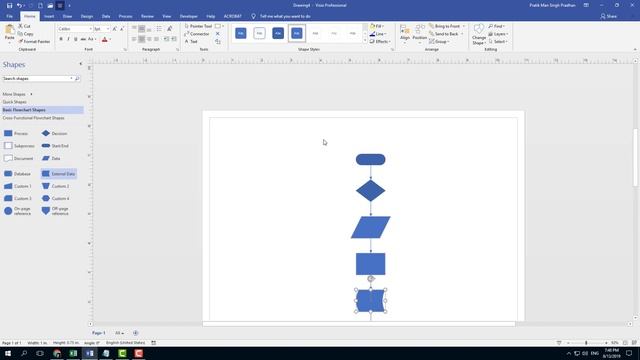This screenshot has height=360, width=640.
Task: Open the Process ribbon tab
Action: [x=125, y=16]
